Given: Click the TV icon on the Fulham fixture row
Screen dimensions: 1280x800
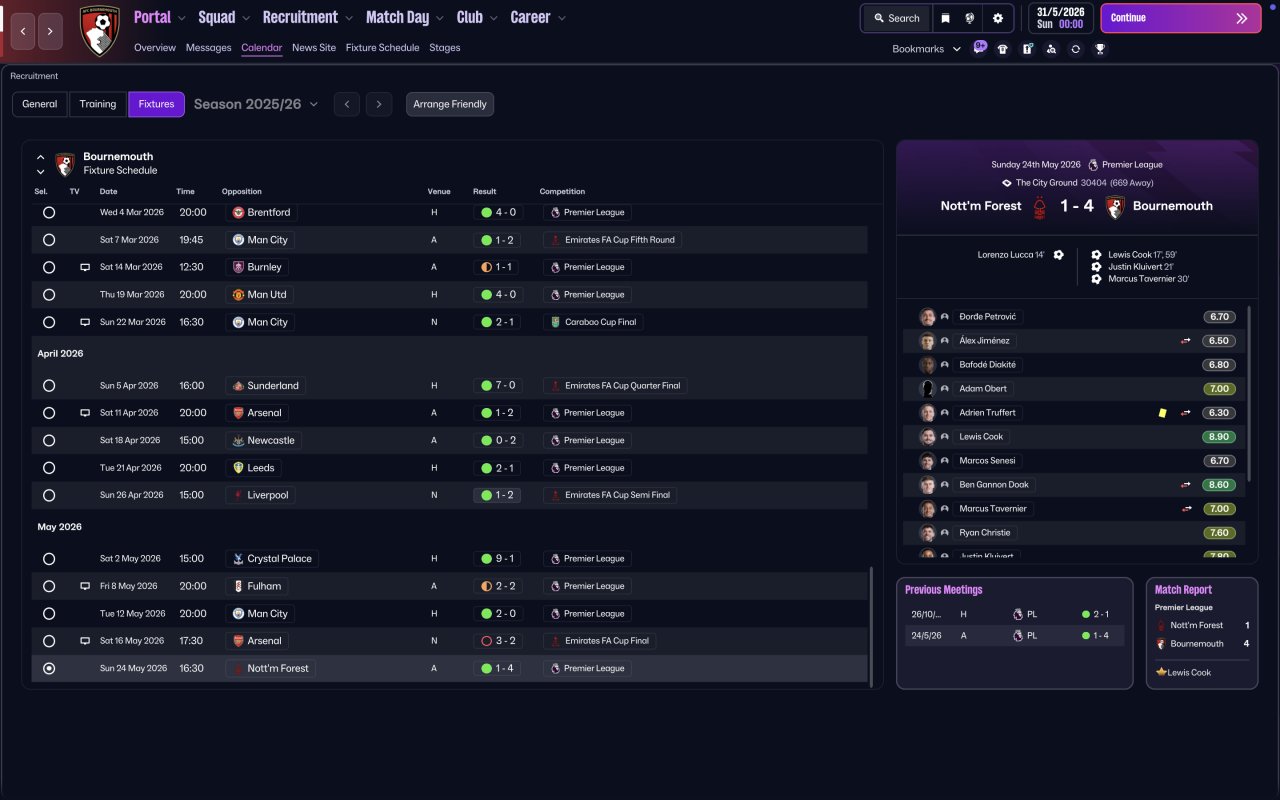Looking at the screenshot, I should [85, 587].
